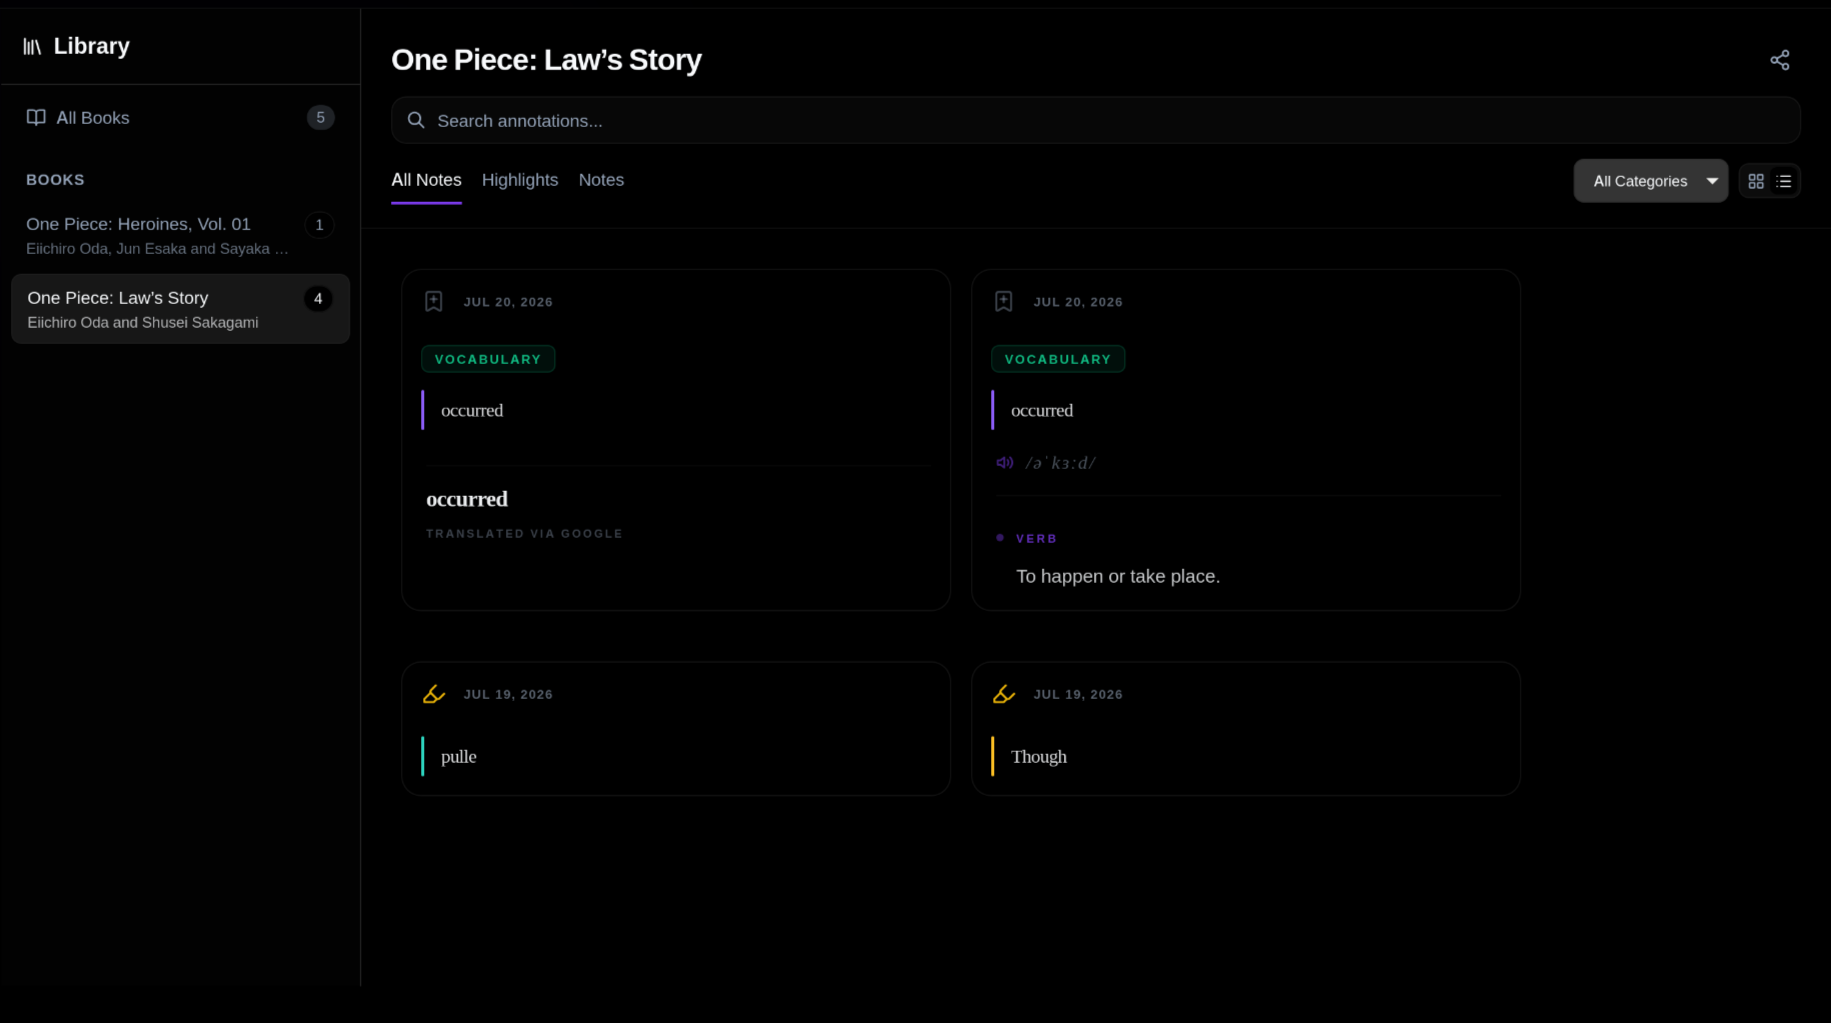Switch to the Highlights tab
Screen dimensions: 1831x1023
point(520,180)
